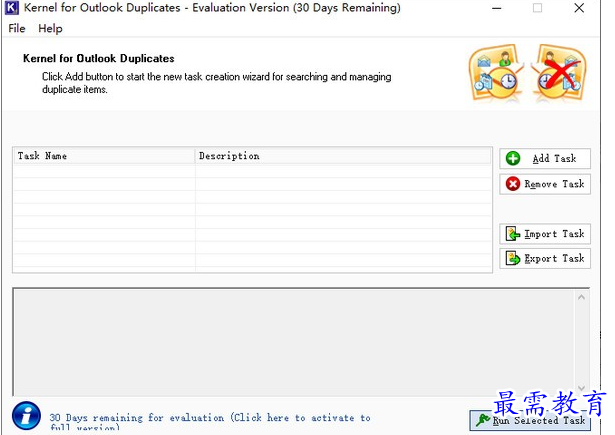Minimize the Kernel for Outlook Duplicates window

(497, 8)
